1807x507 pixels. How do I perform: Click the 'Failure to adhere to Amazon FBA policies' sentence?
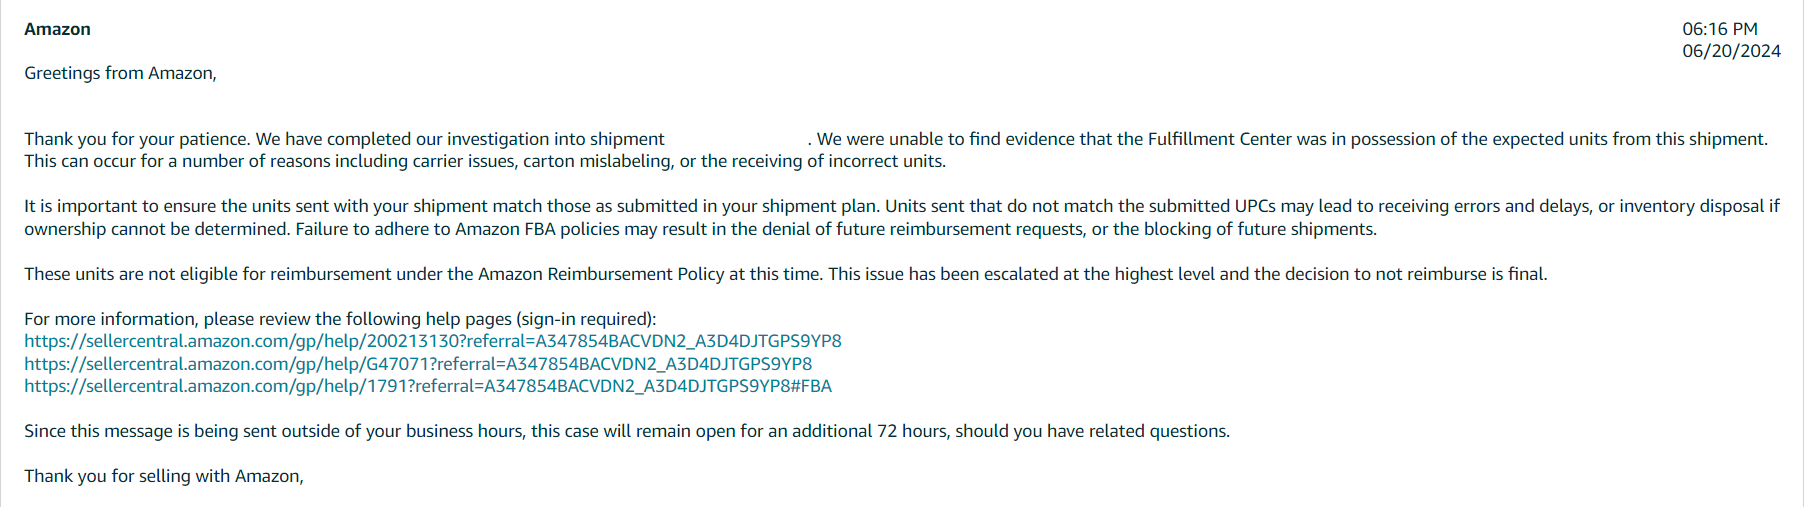coord(836,229)
